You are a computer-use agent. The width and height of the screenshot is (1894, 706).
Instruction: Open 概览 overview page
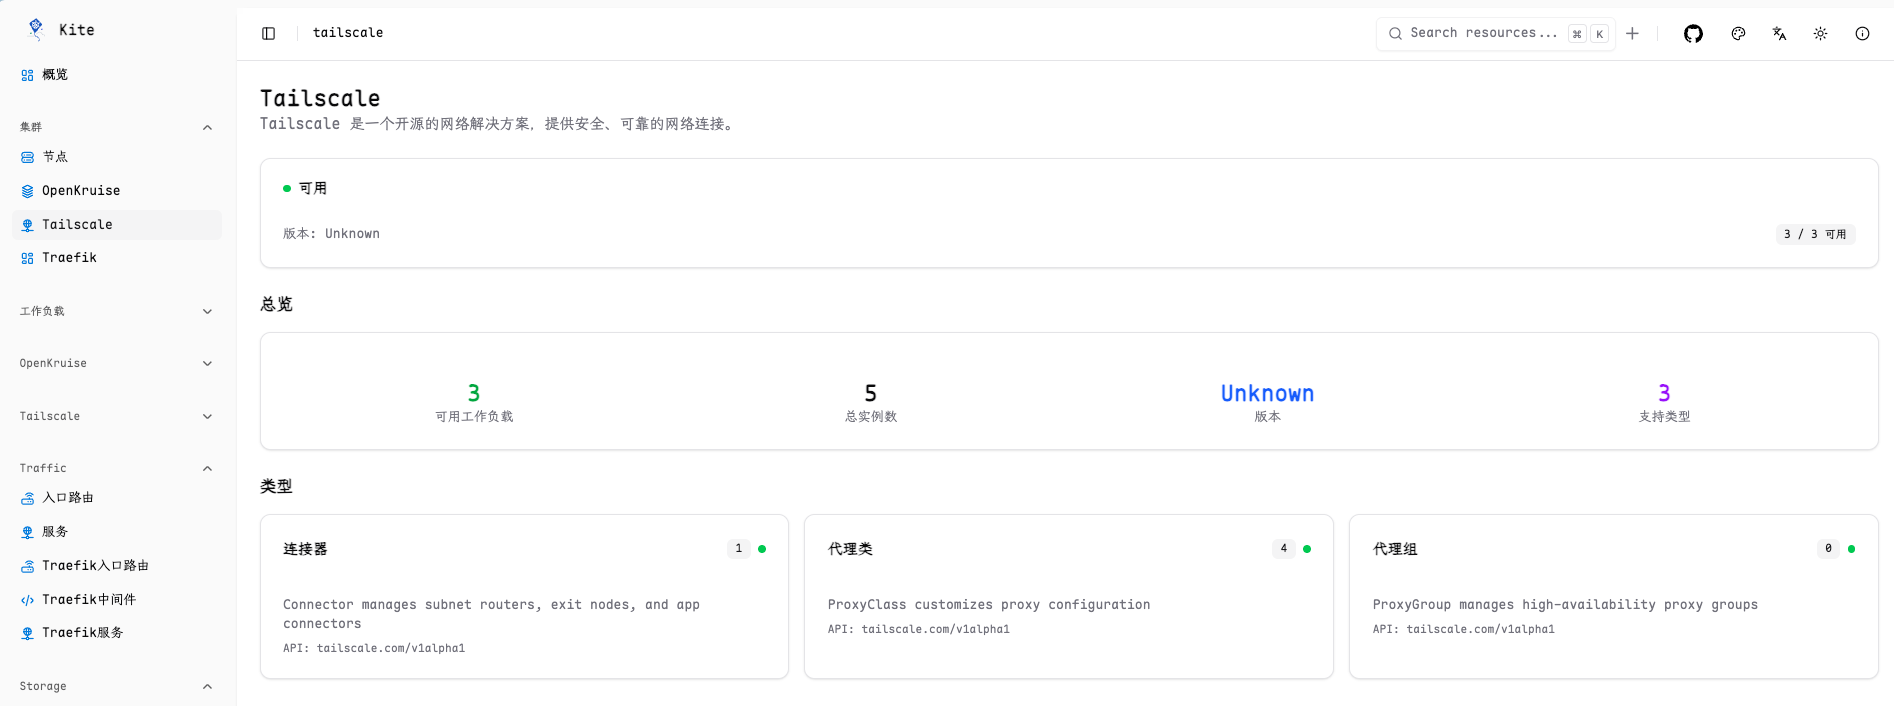117,75
